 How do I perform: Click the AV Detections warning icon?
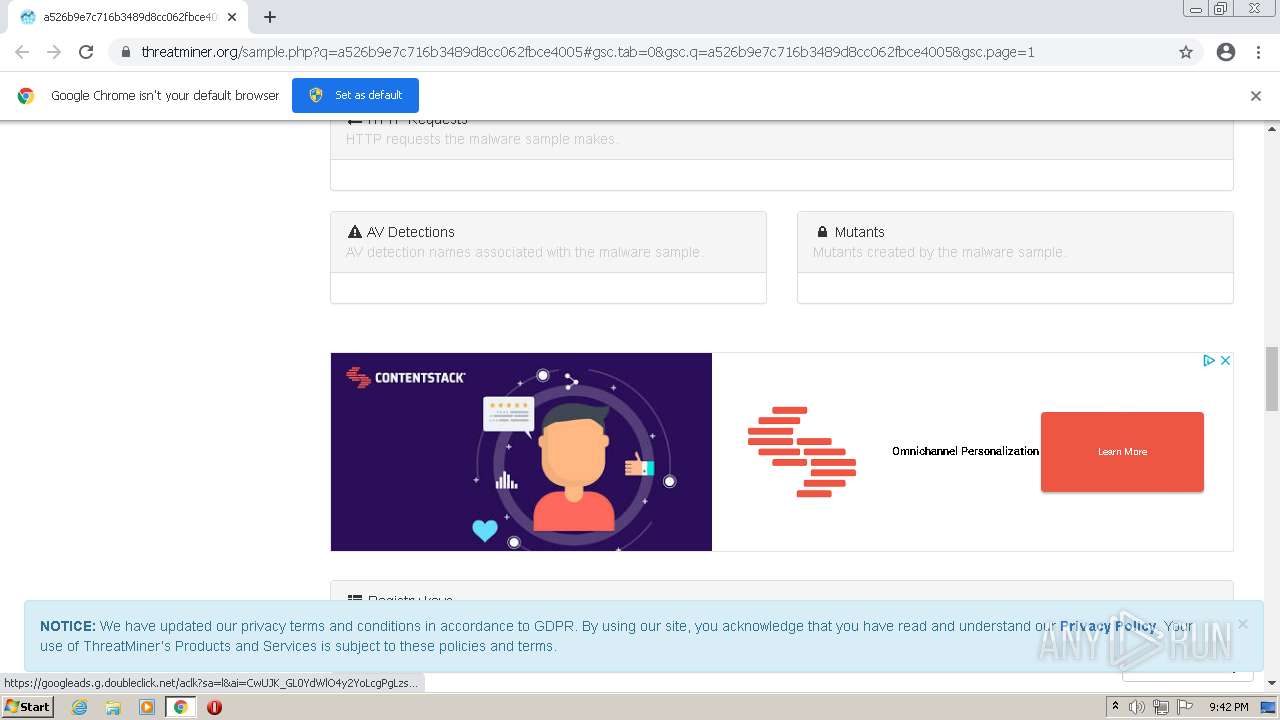tap(354, 232)
